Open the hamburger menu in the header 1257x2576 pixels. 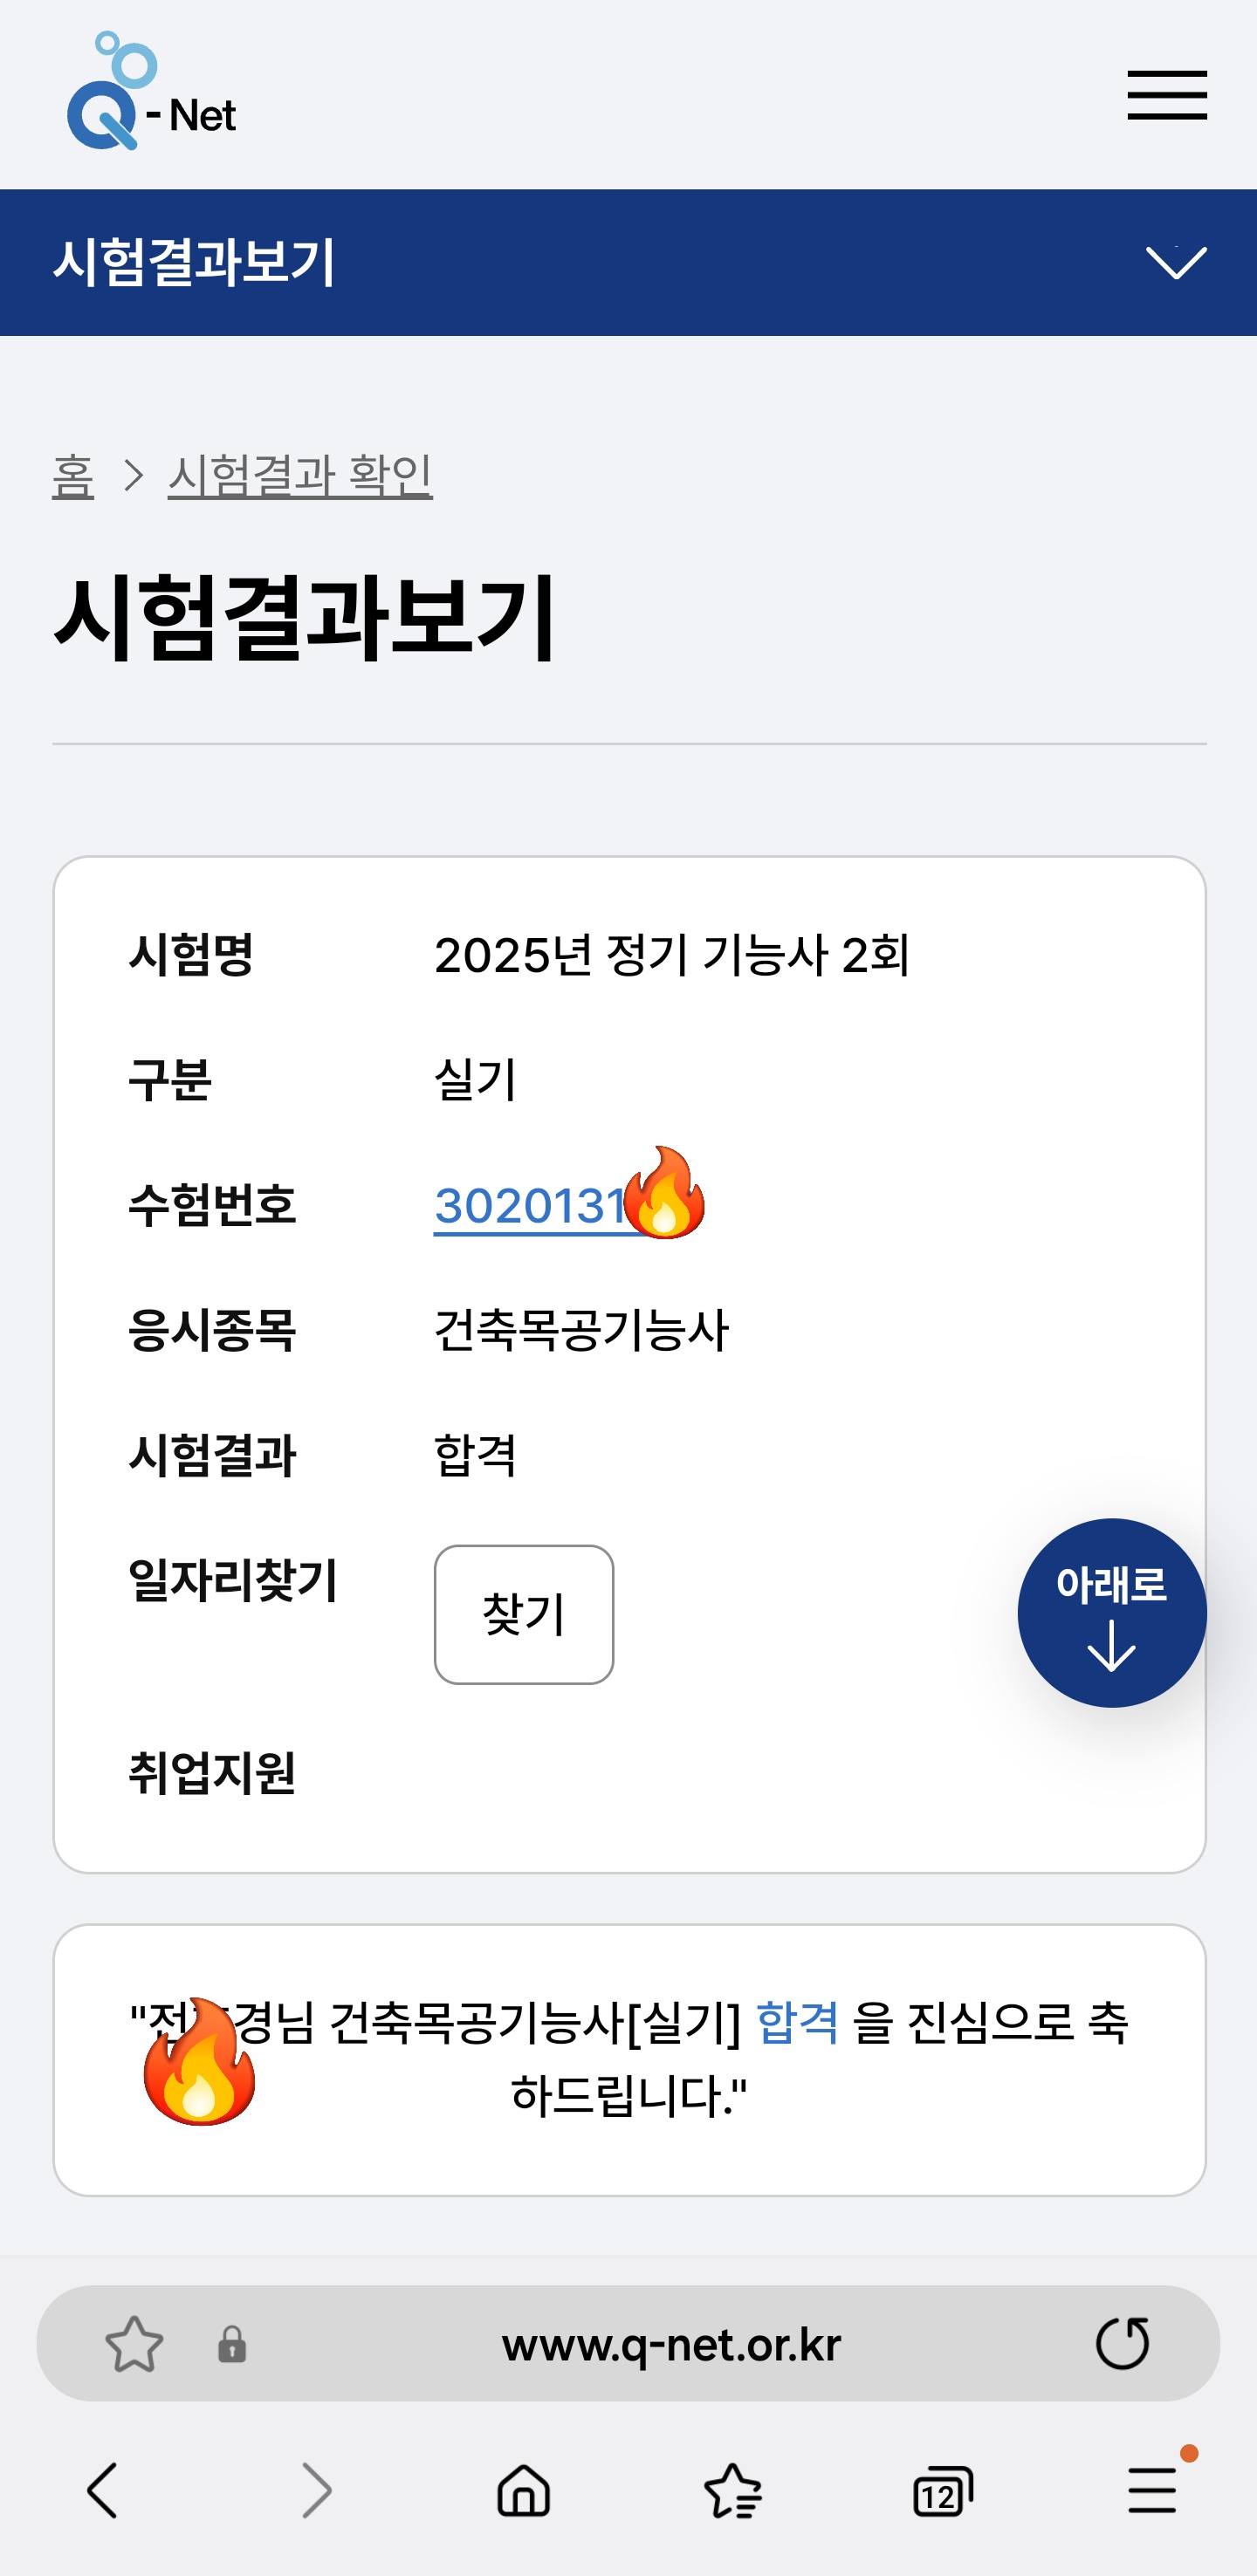[1167, 95]
